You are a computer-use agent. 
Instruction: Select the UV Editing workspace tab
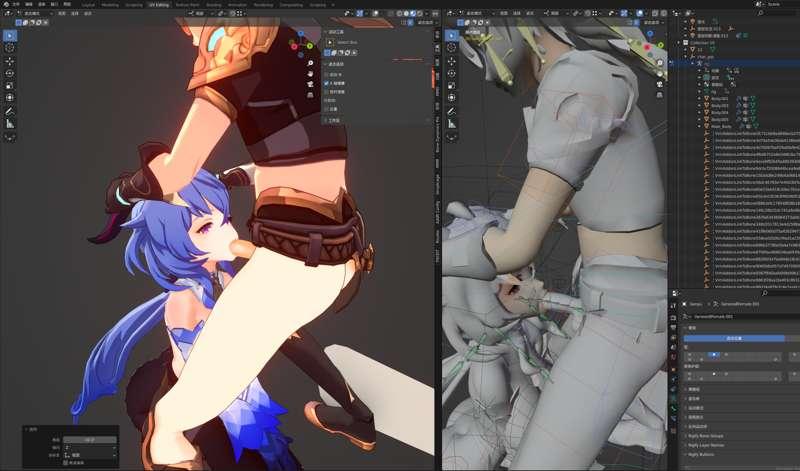pyautogui.click(x=159, y=5)
